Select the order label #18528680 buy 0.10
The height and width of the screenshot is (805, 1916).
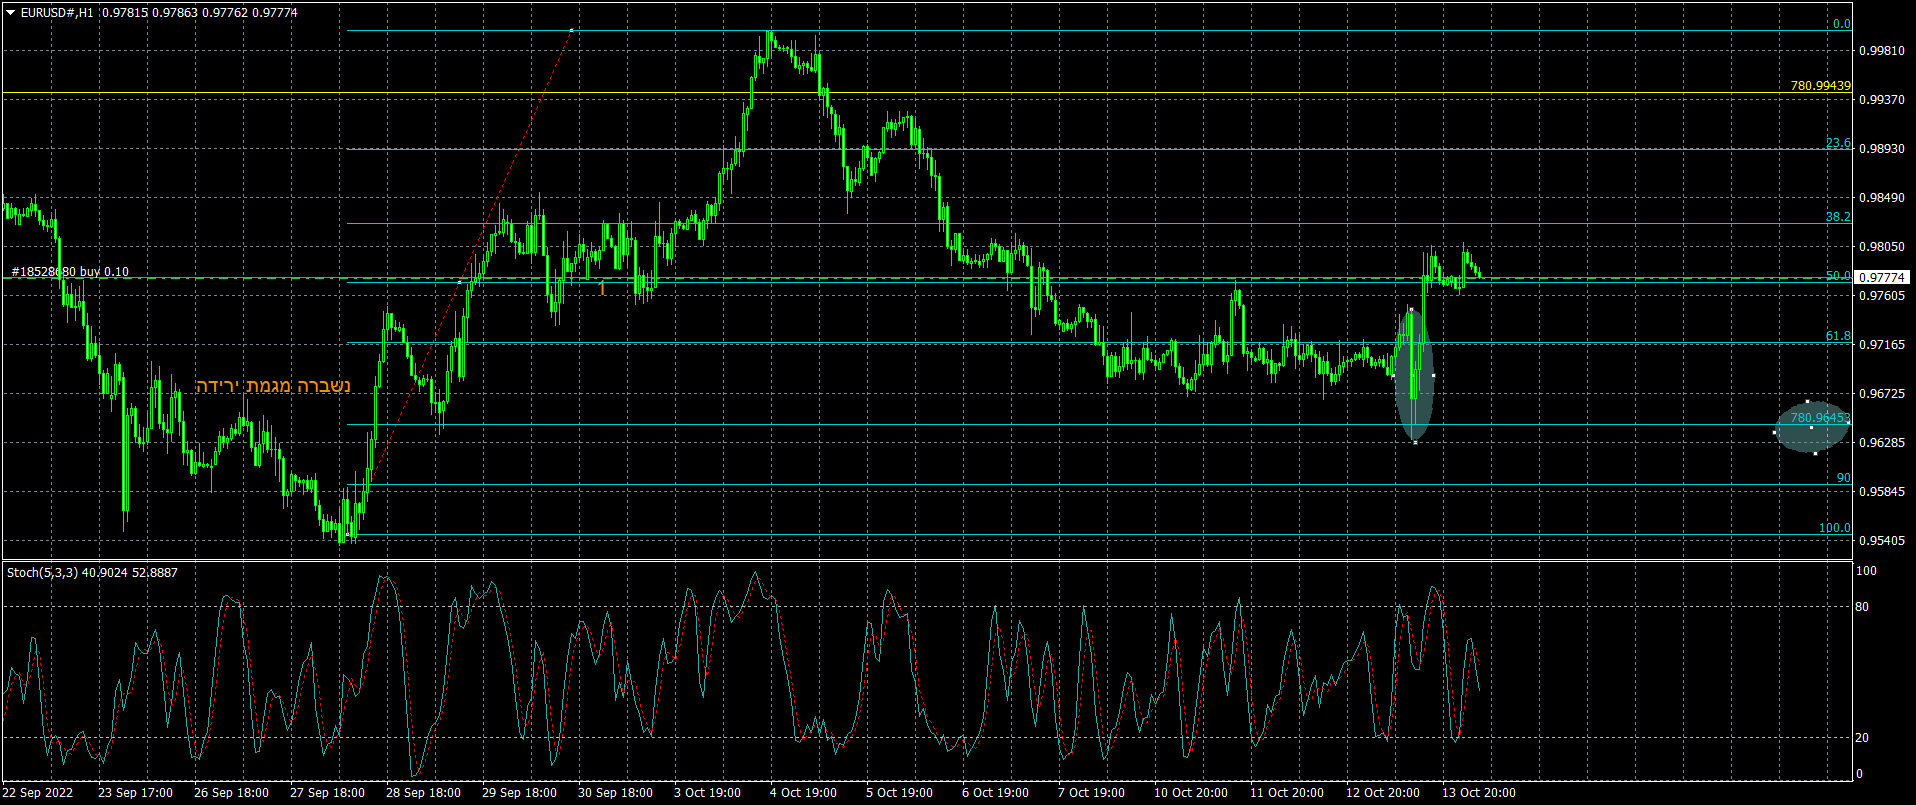[x=70, y=272]
